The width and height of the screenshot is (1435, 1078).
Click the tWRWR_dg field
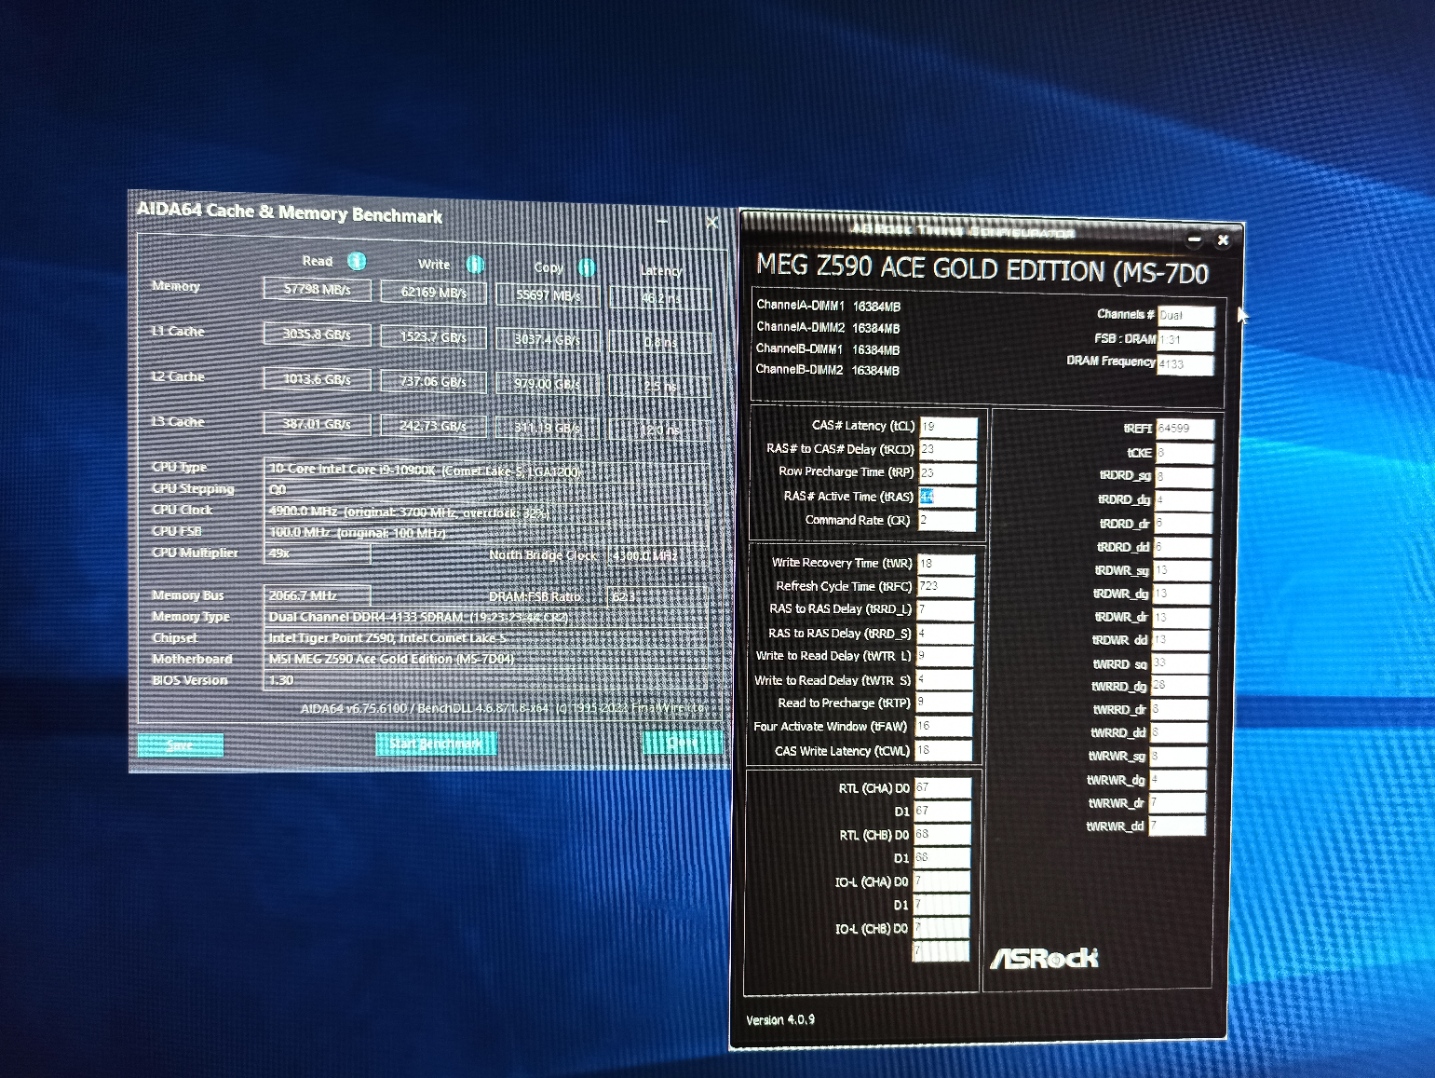[x=1178, y=779]
